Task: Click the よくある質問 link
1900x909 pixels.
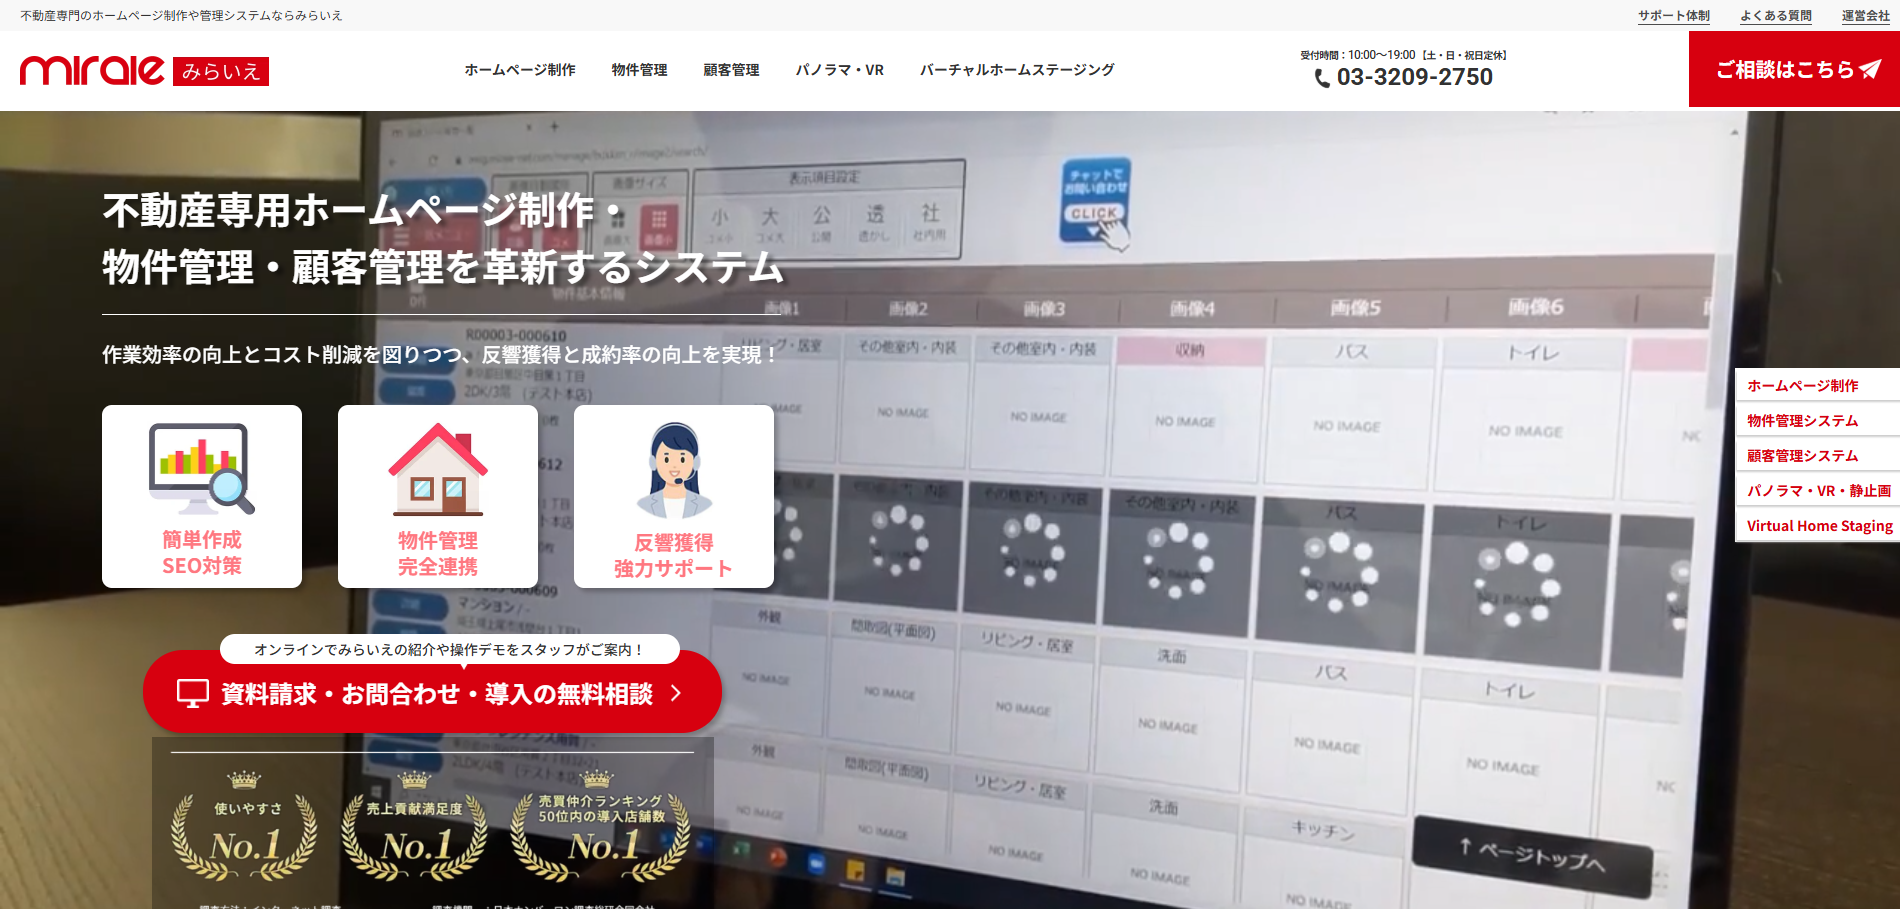Action: pos(1776,16)
